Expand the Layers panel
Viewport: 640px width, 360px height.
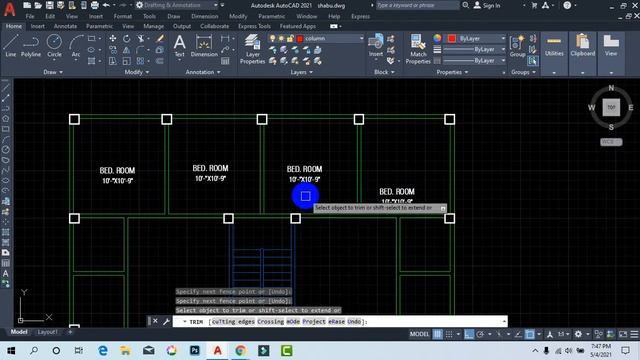(x=302, y=72)
